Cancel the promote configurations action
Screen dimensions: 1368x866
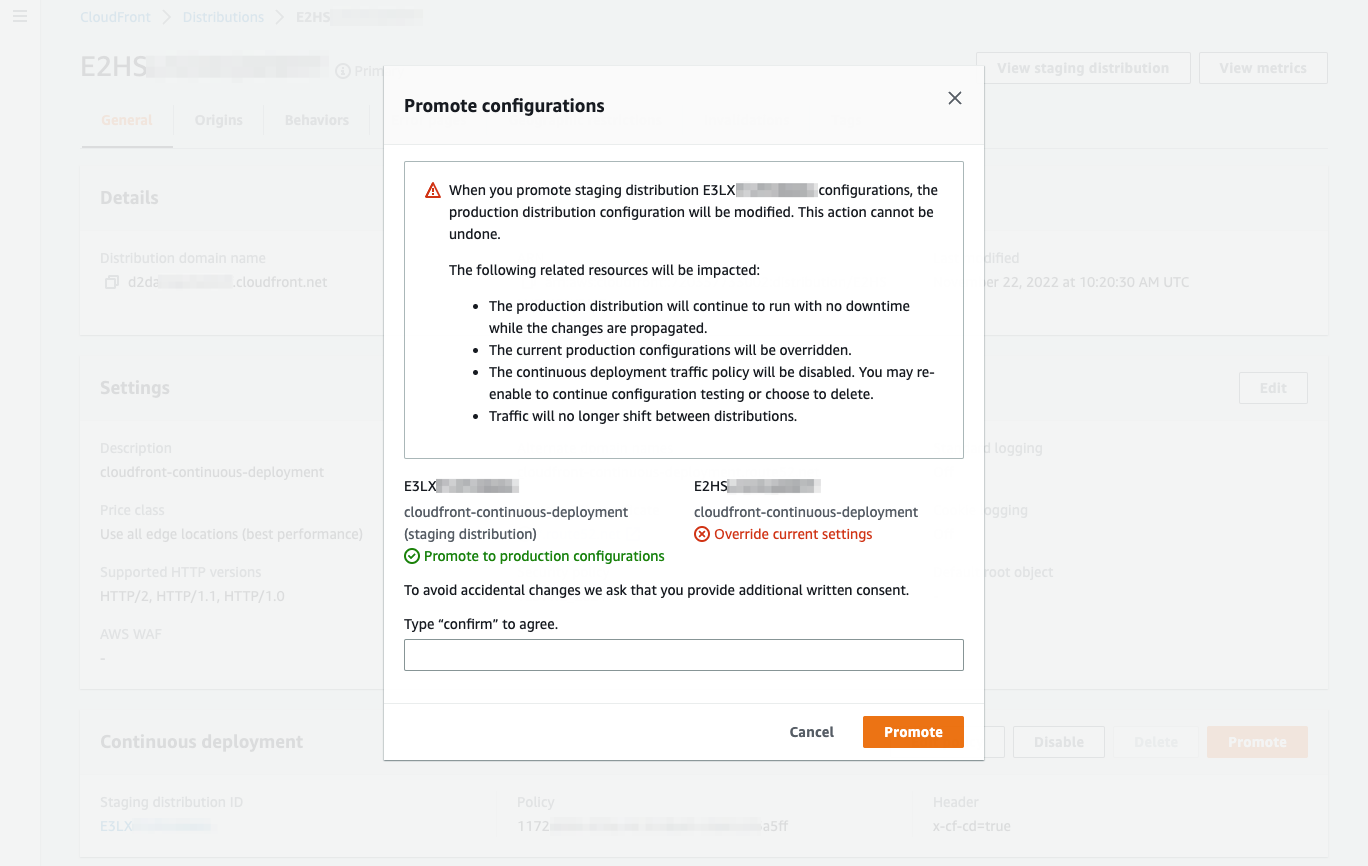(810, 732)
